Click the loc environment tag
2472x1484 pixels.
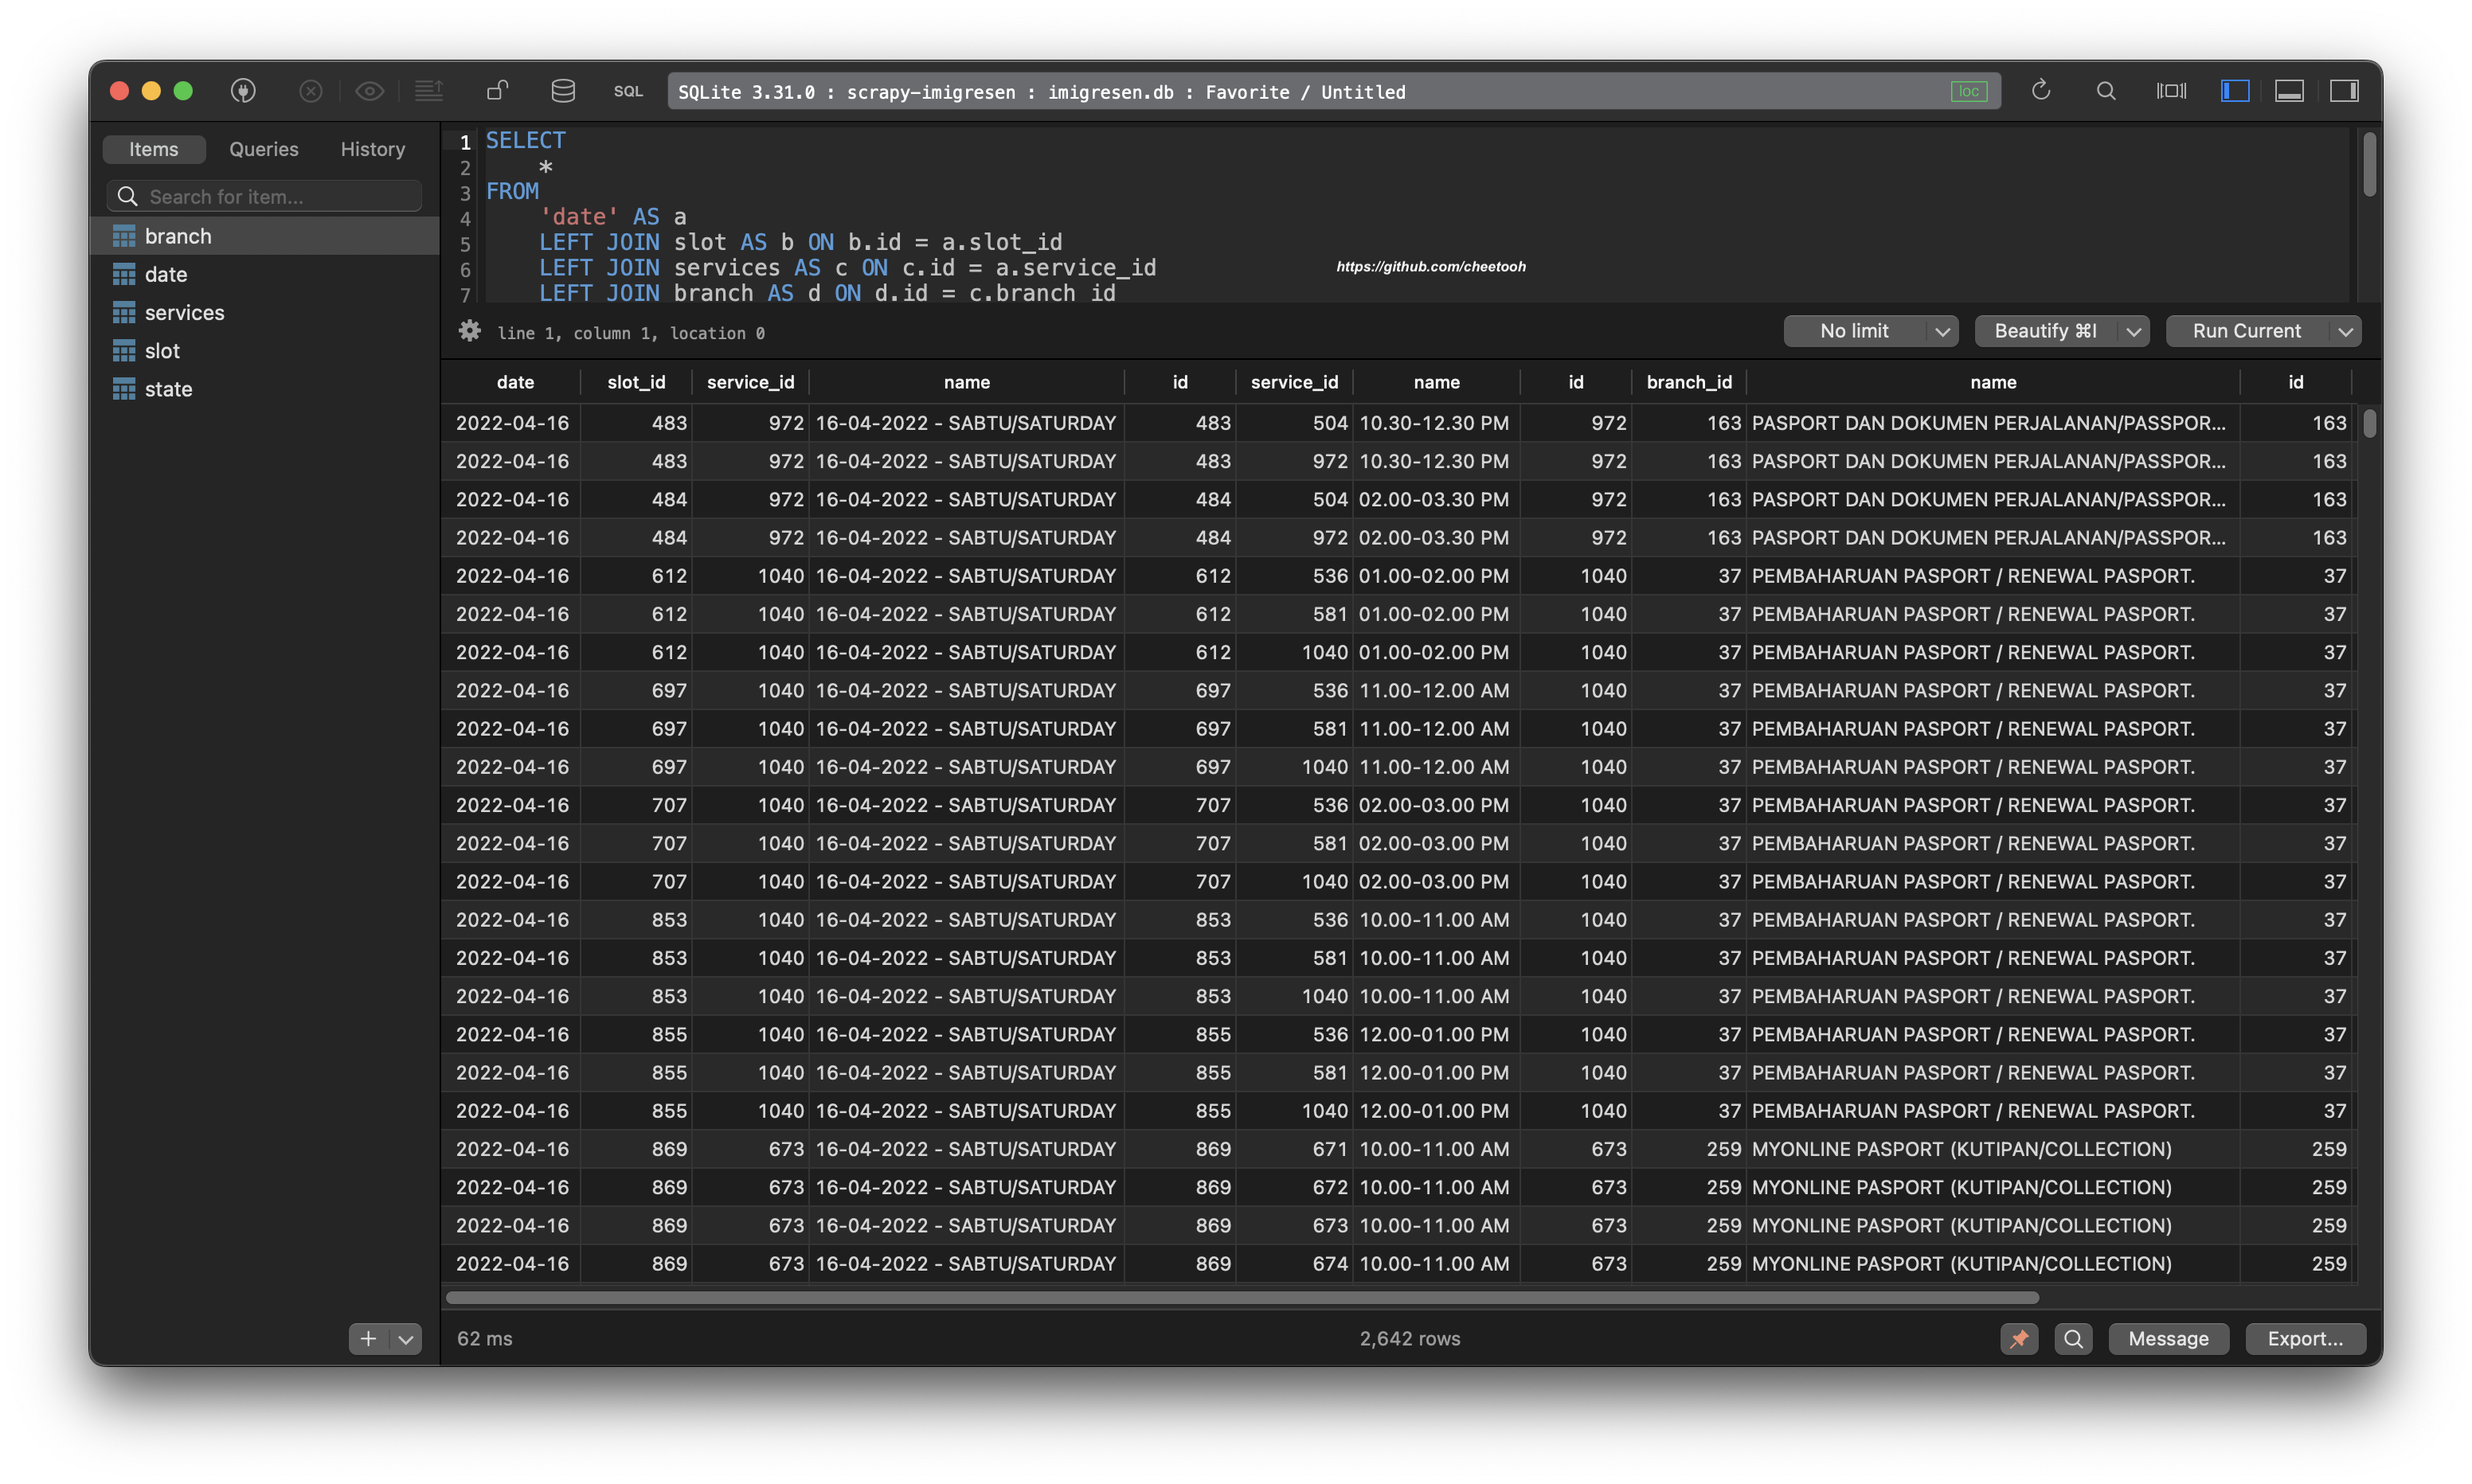coord(1969,92)
